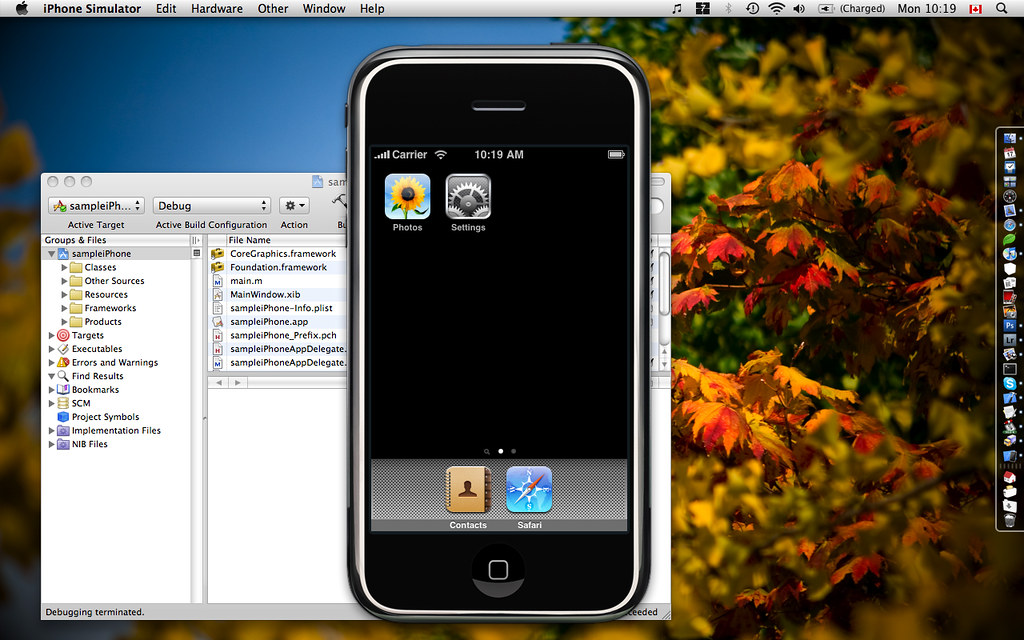Screen dimensions: 1024x640
Task: Select the NIB Files smart group
Action: click(89, 444)
